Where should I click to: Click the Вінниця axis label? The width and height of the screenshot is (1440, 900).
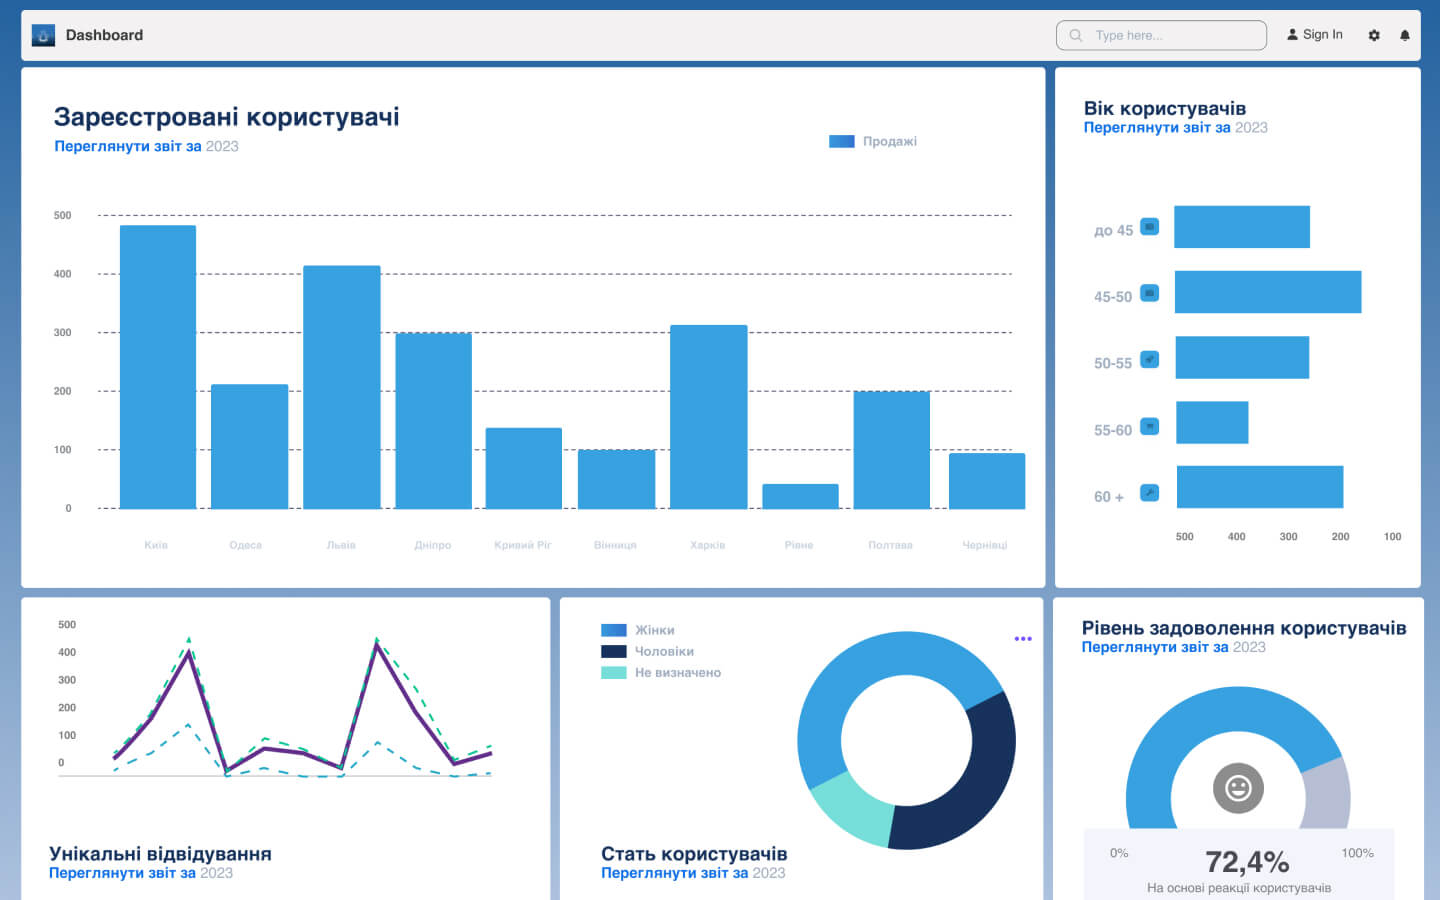click(x=615, y=545)
